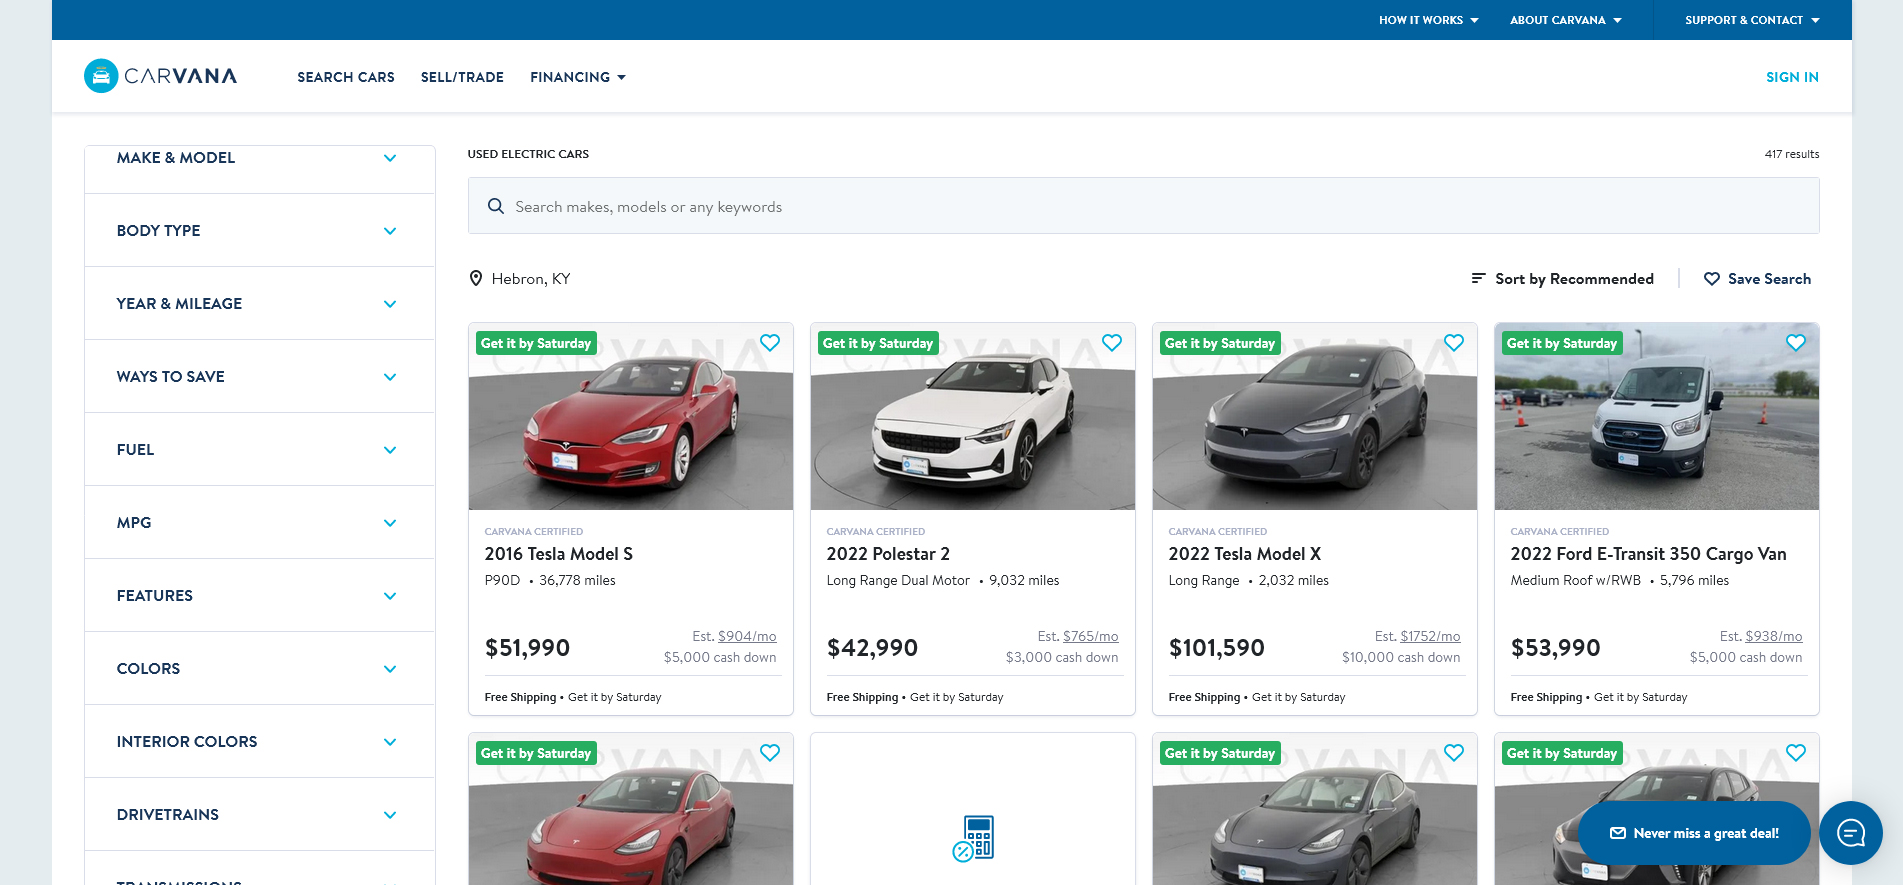Expand the Interior Colors filter

(x=260, y=742)
